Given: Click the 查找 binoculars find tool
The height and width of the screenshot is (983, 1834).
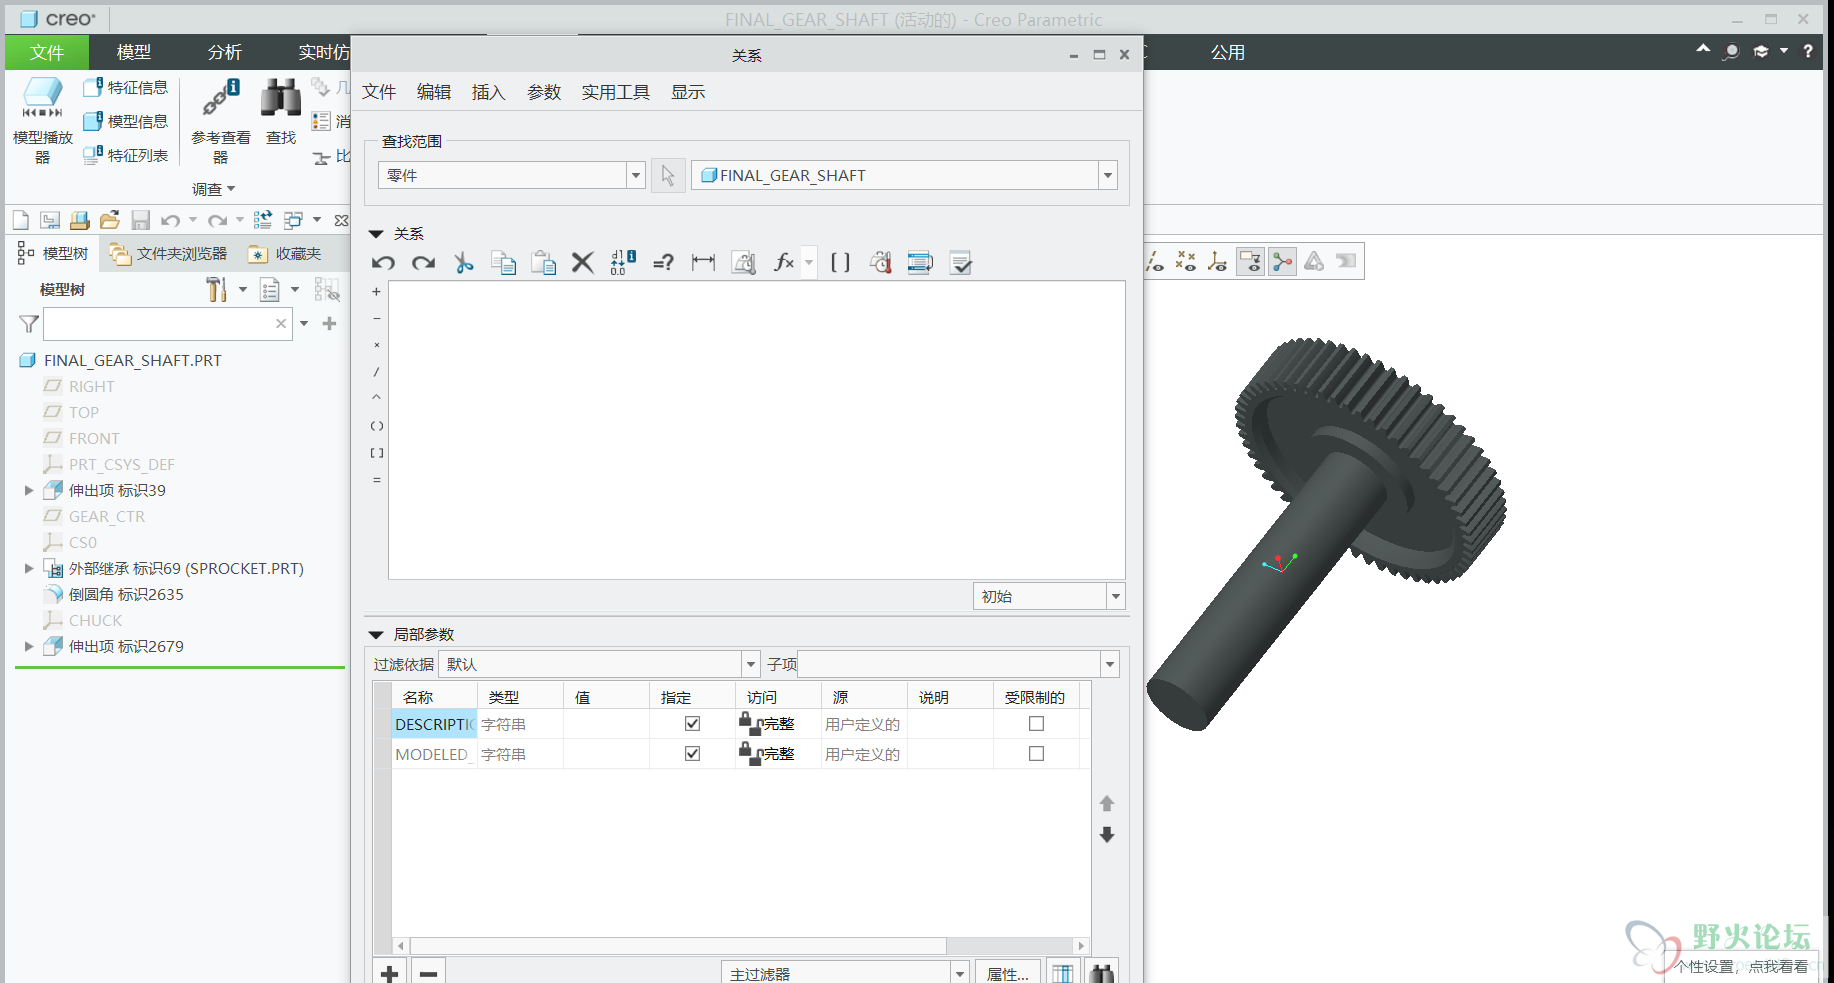Looking at the screenshot, I should tap(281, 112).
